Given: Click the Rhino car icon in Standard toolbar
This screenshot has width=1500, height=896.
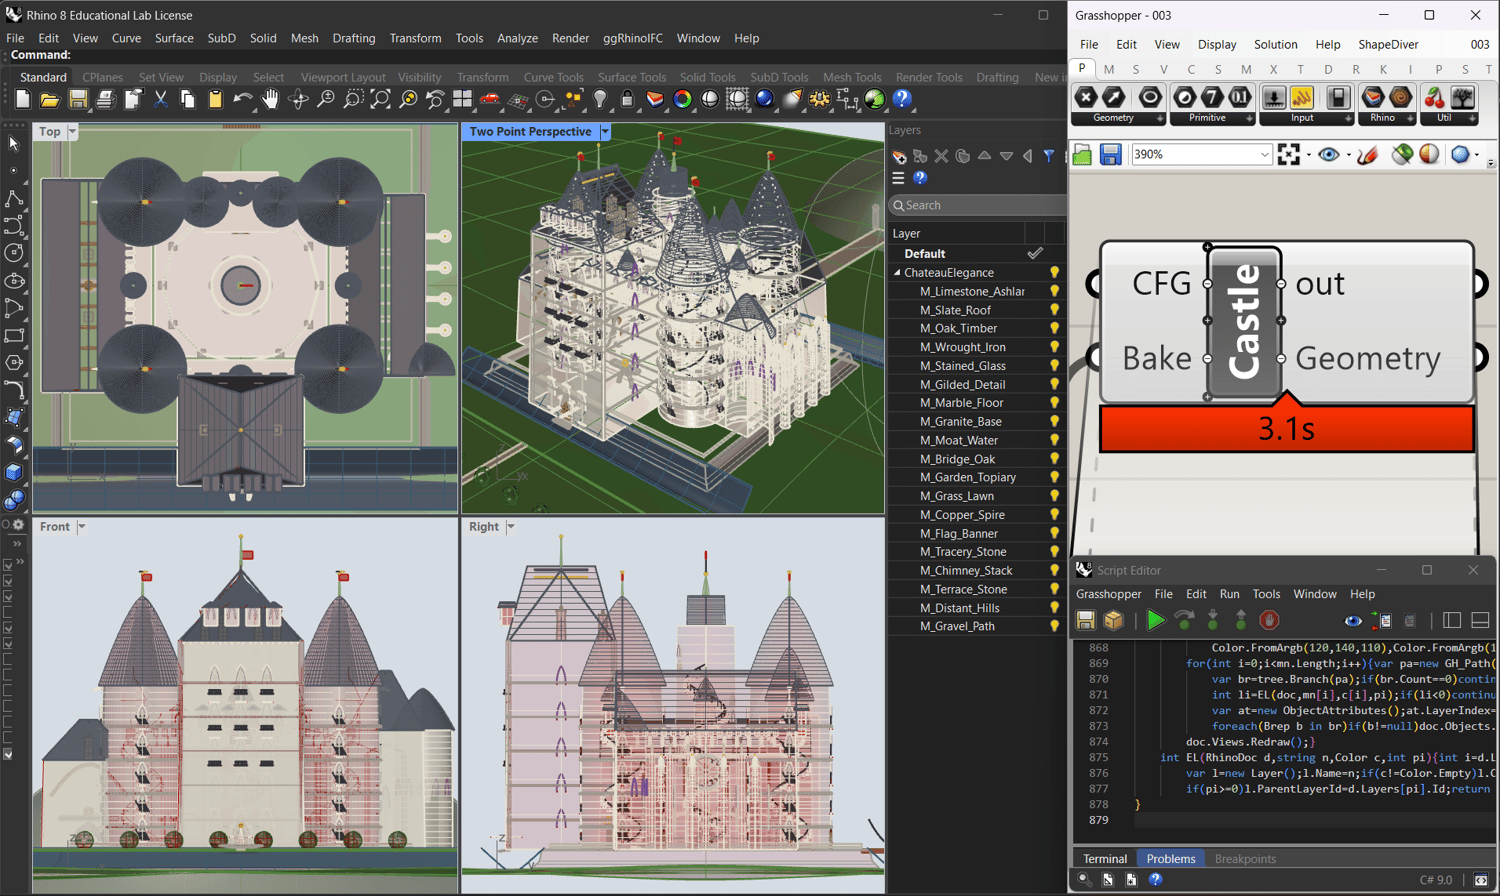Looking at the screenshot, I should point(490,99).
